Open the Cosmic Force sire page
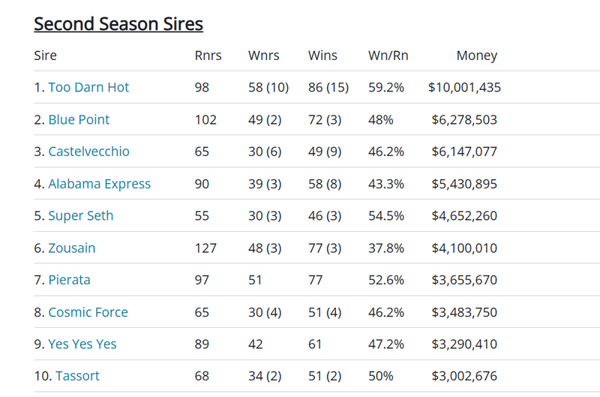The image size is (600, 397). point(88,312)
